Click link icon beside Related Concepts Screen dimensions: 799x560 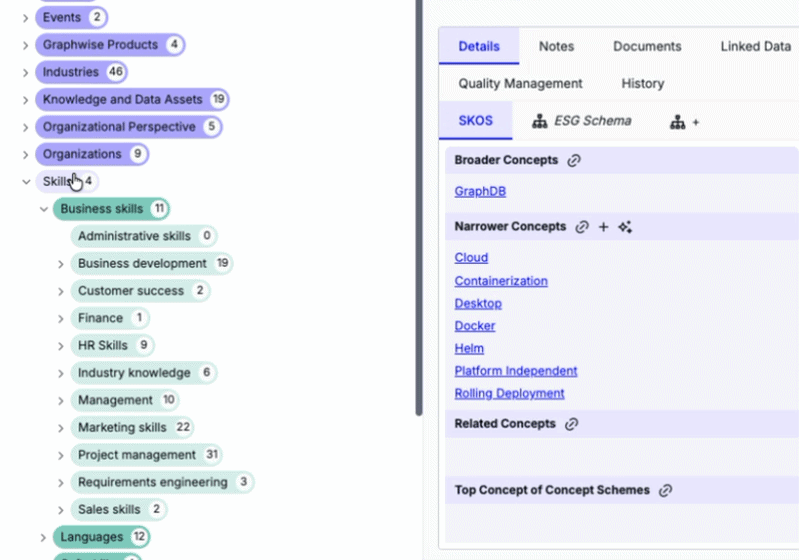[x=571, y=424]
